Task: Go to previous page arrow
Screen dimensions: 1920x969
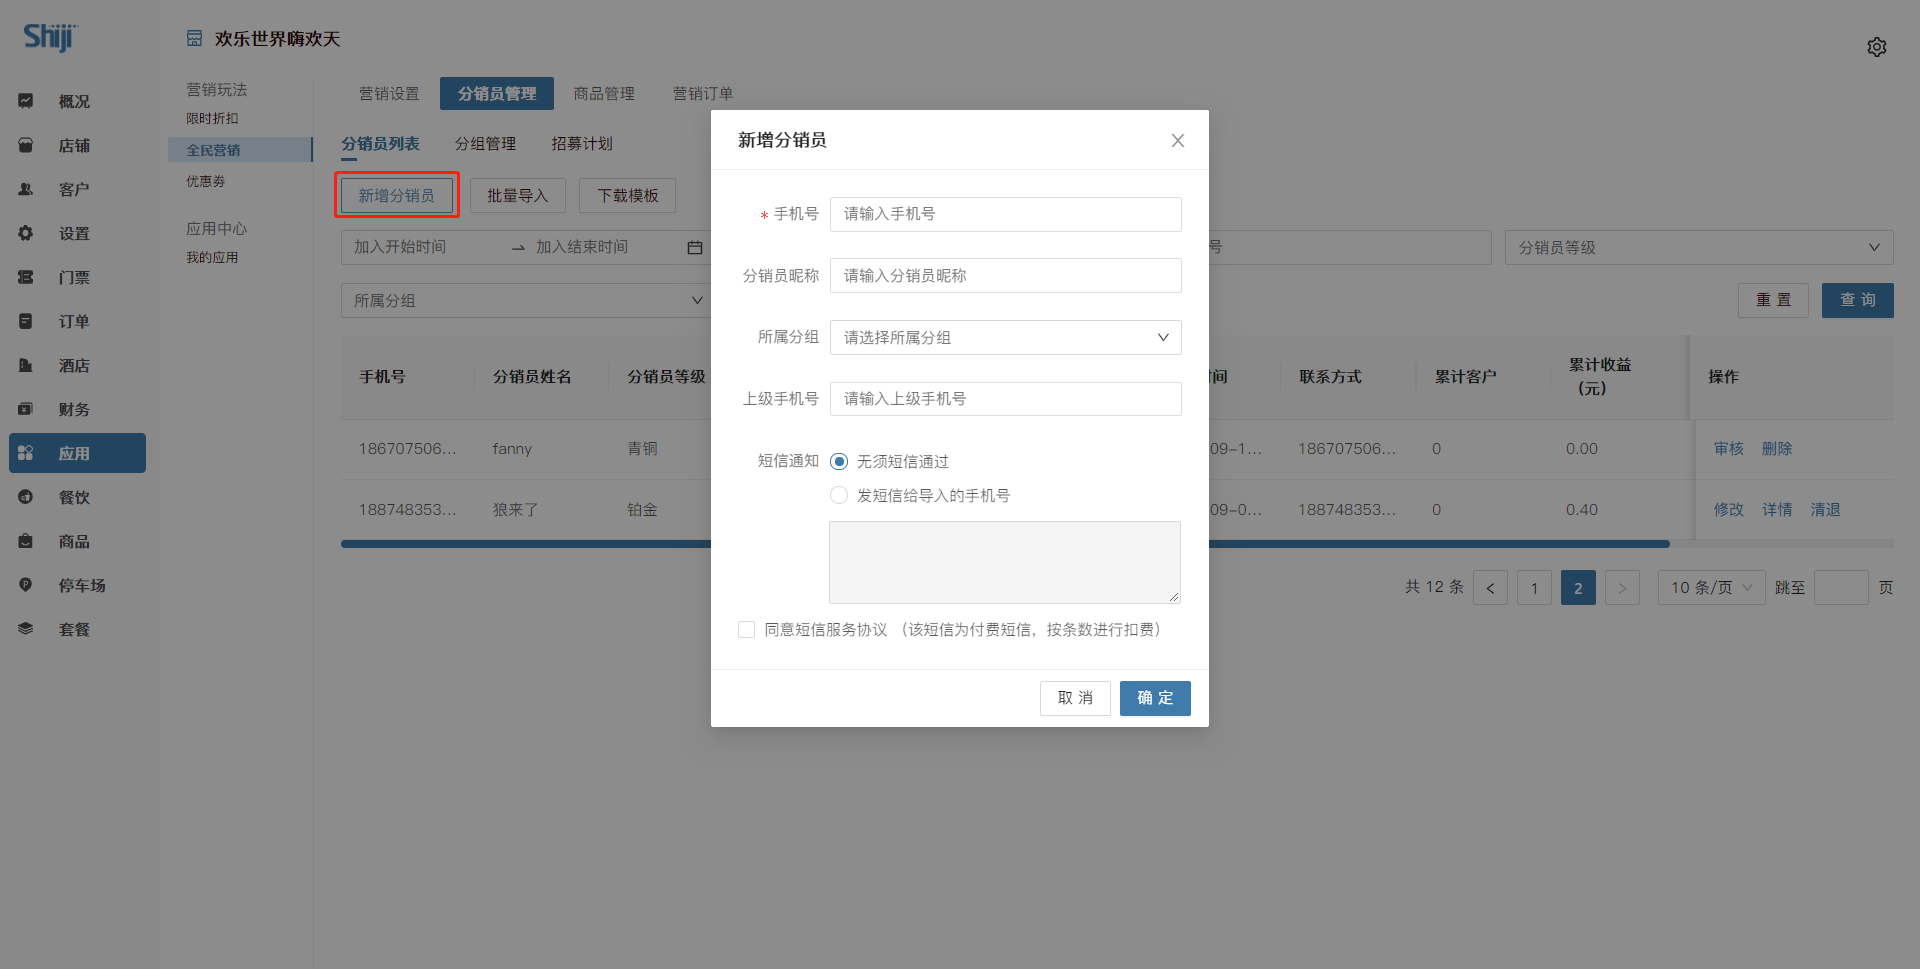Action: (x=1490, y=588)
